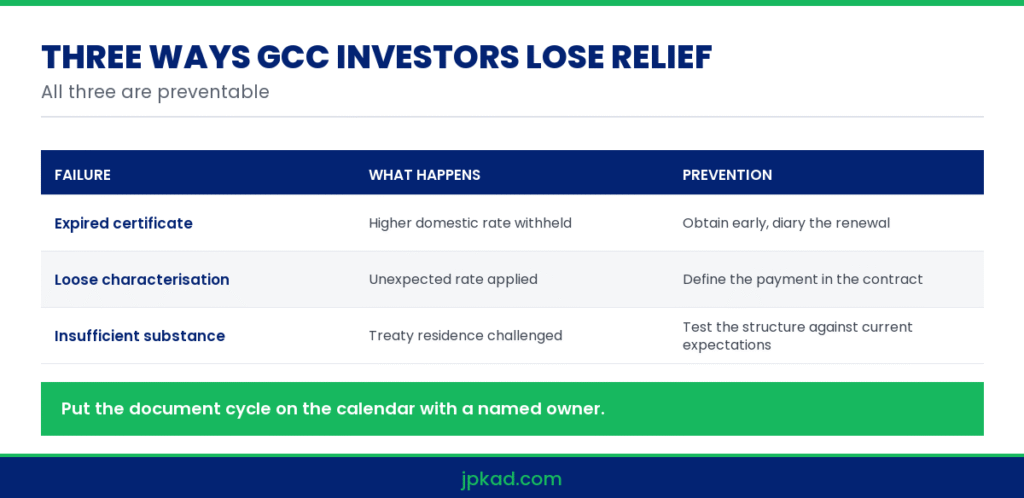The width and height of the screenshot is (1024, 498).
Task: Click the Expired certificate row label
Action: (123, 223)
